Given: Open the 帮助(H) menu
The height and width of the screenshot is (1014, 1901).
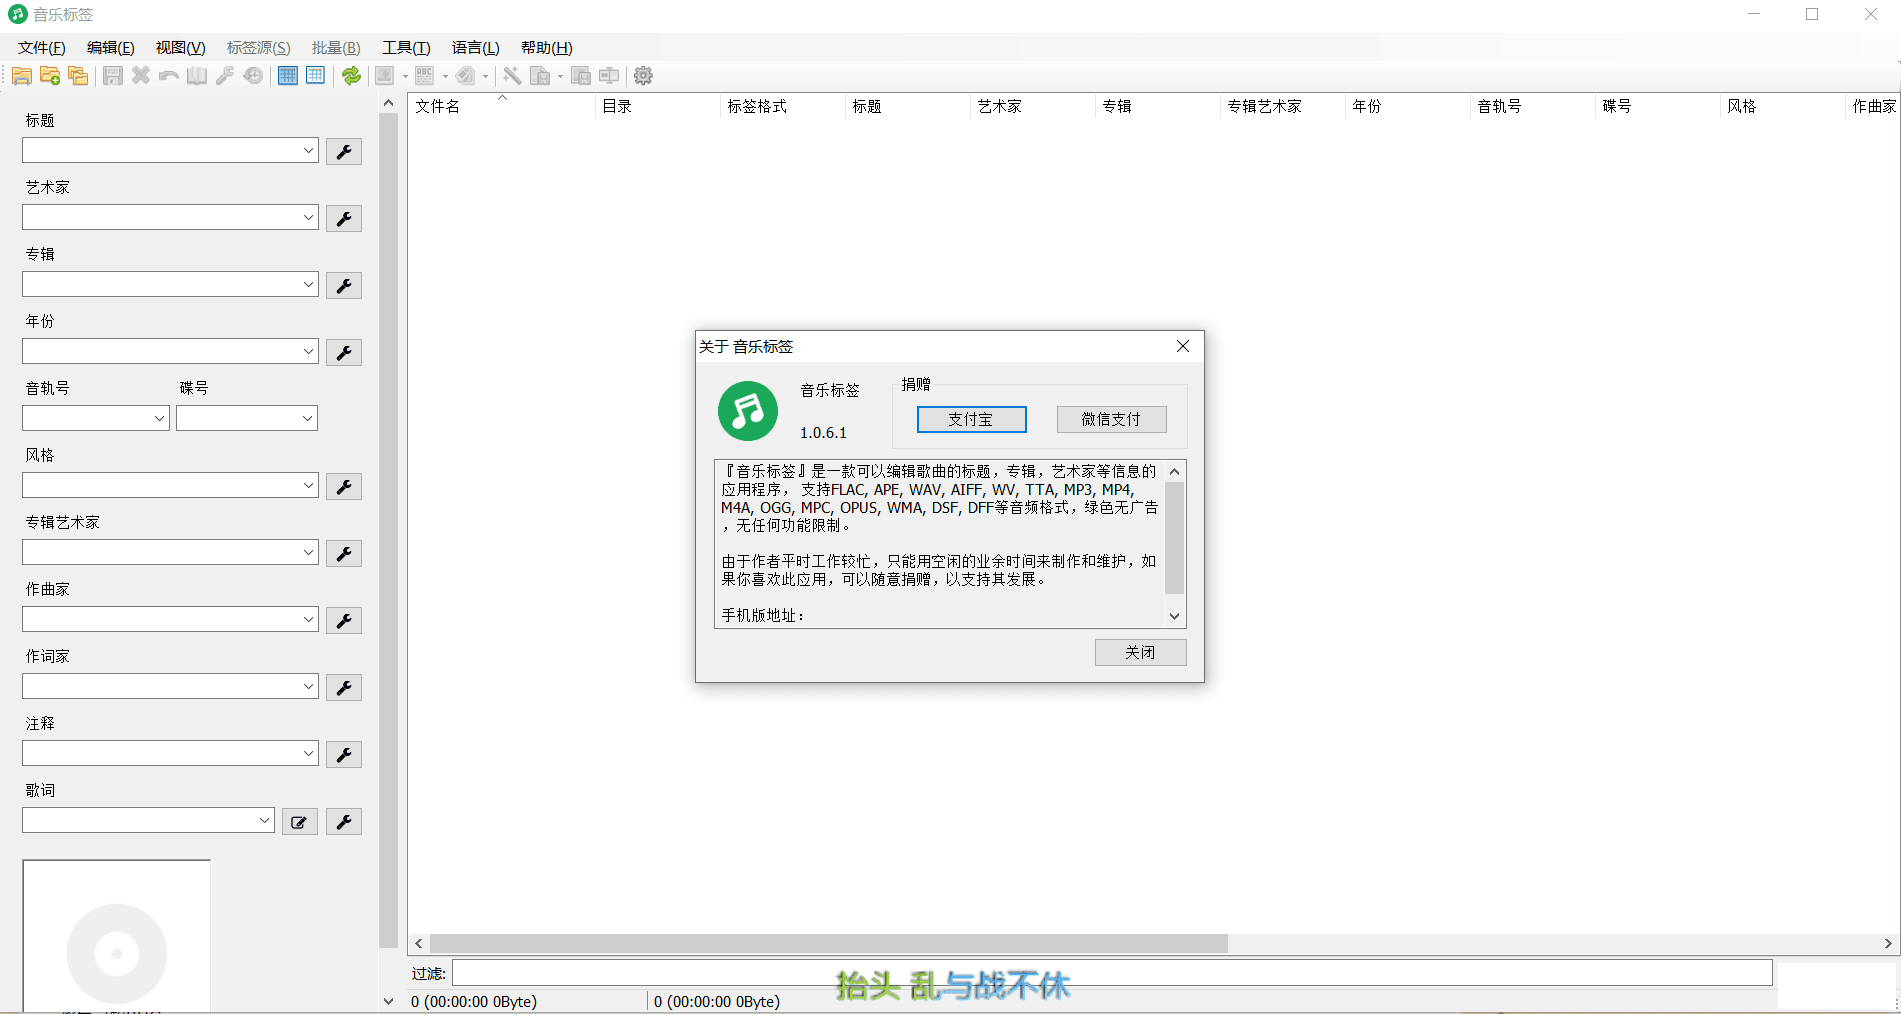Looking at the screenshot, I should (x=546, y=48).
